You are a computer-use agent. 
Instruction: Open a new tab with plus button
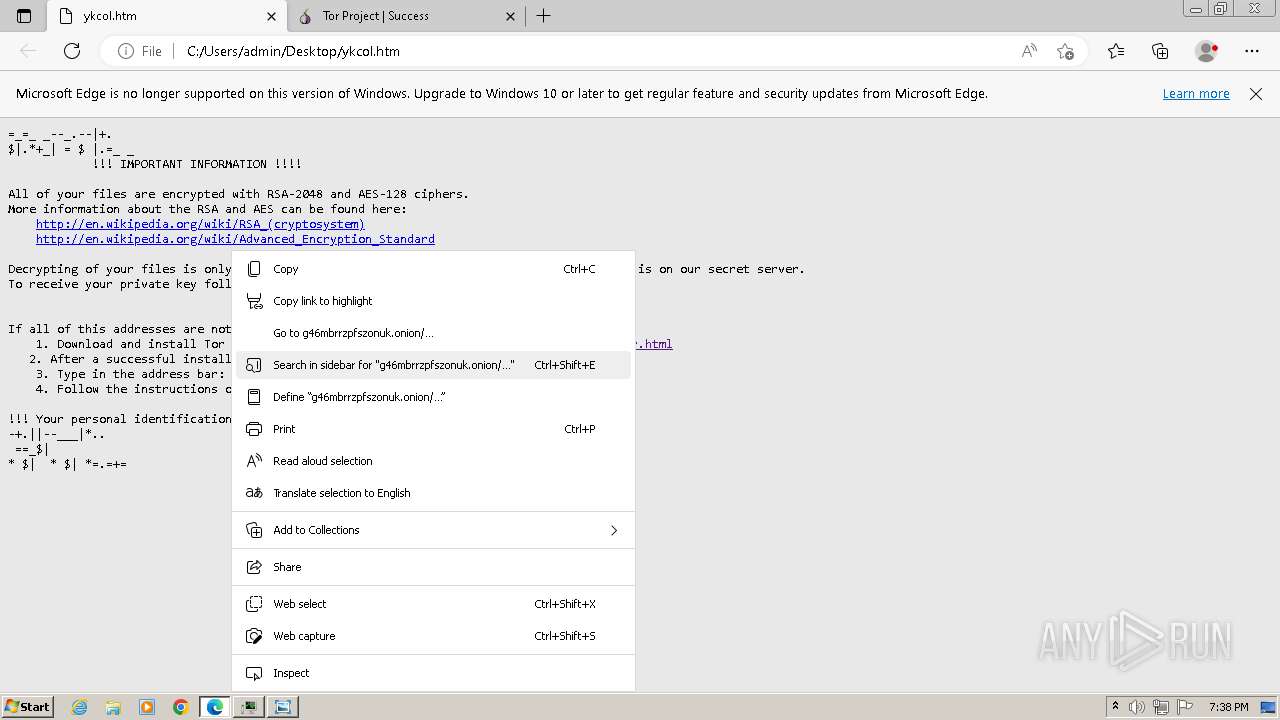(544, 16)
